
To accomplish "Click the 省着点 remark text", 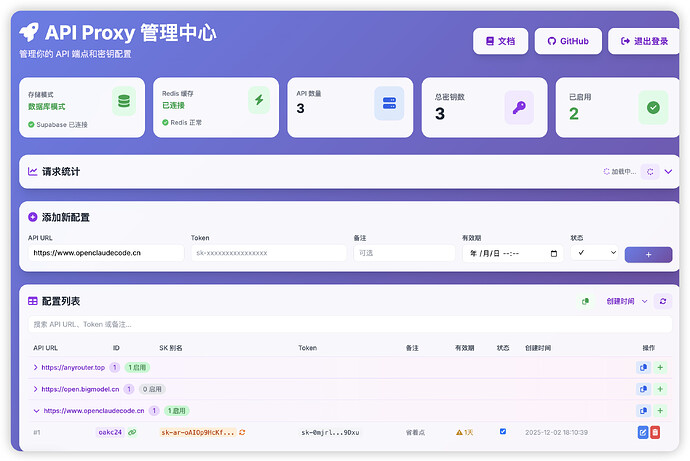I will point(415,432).
